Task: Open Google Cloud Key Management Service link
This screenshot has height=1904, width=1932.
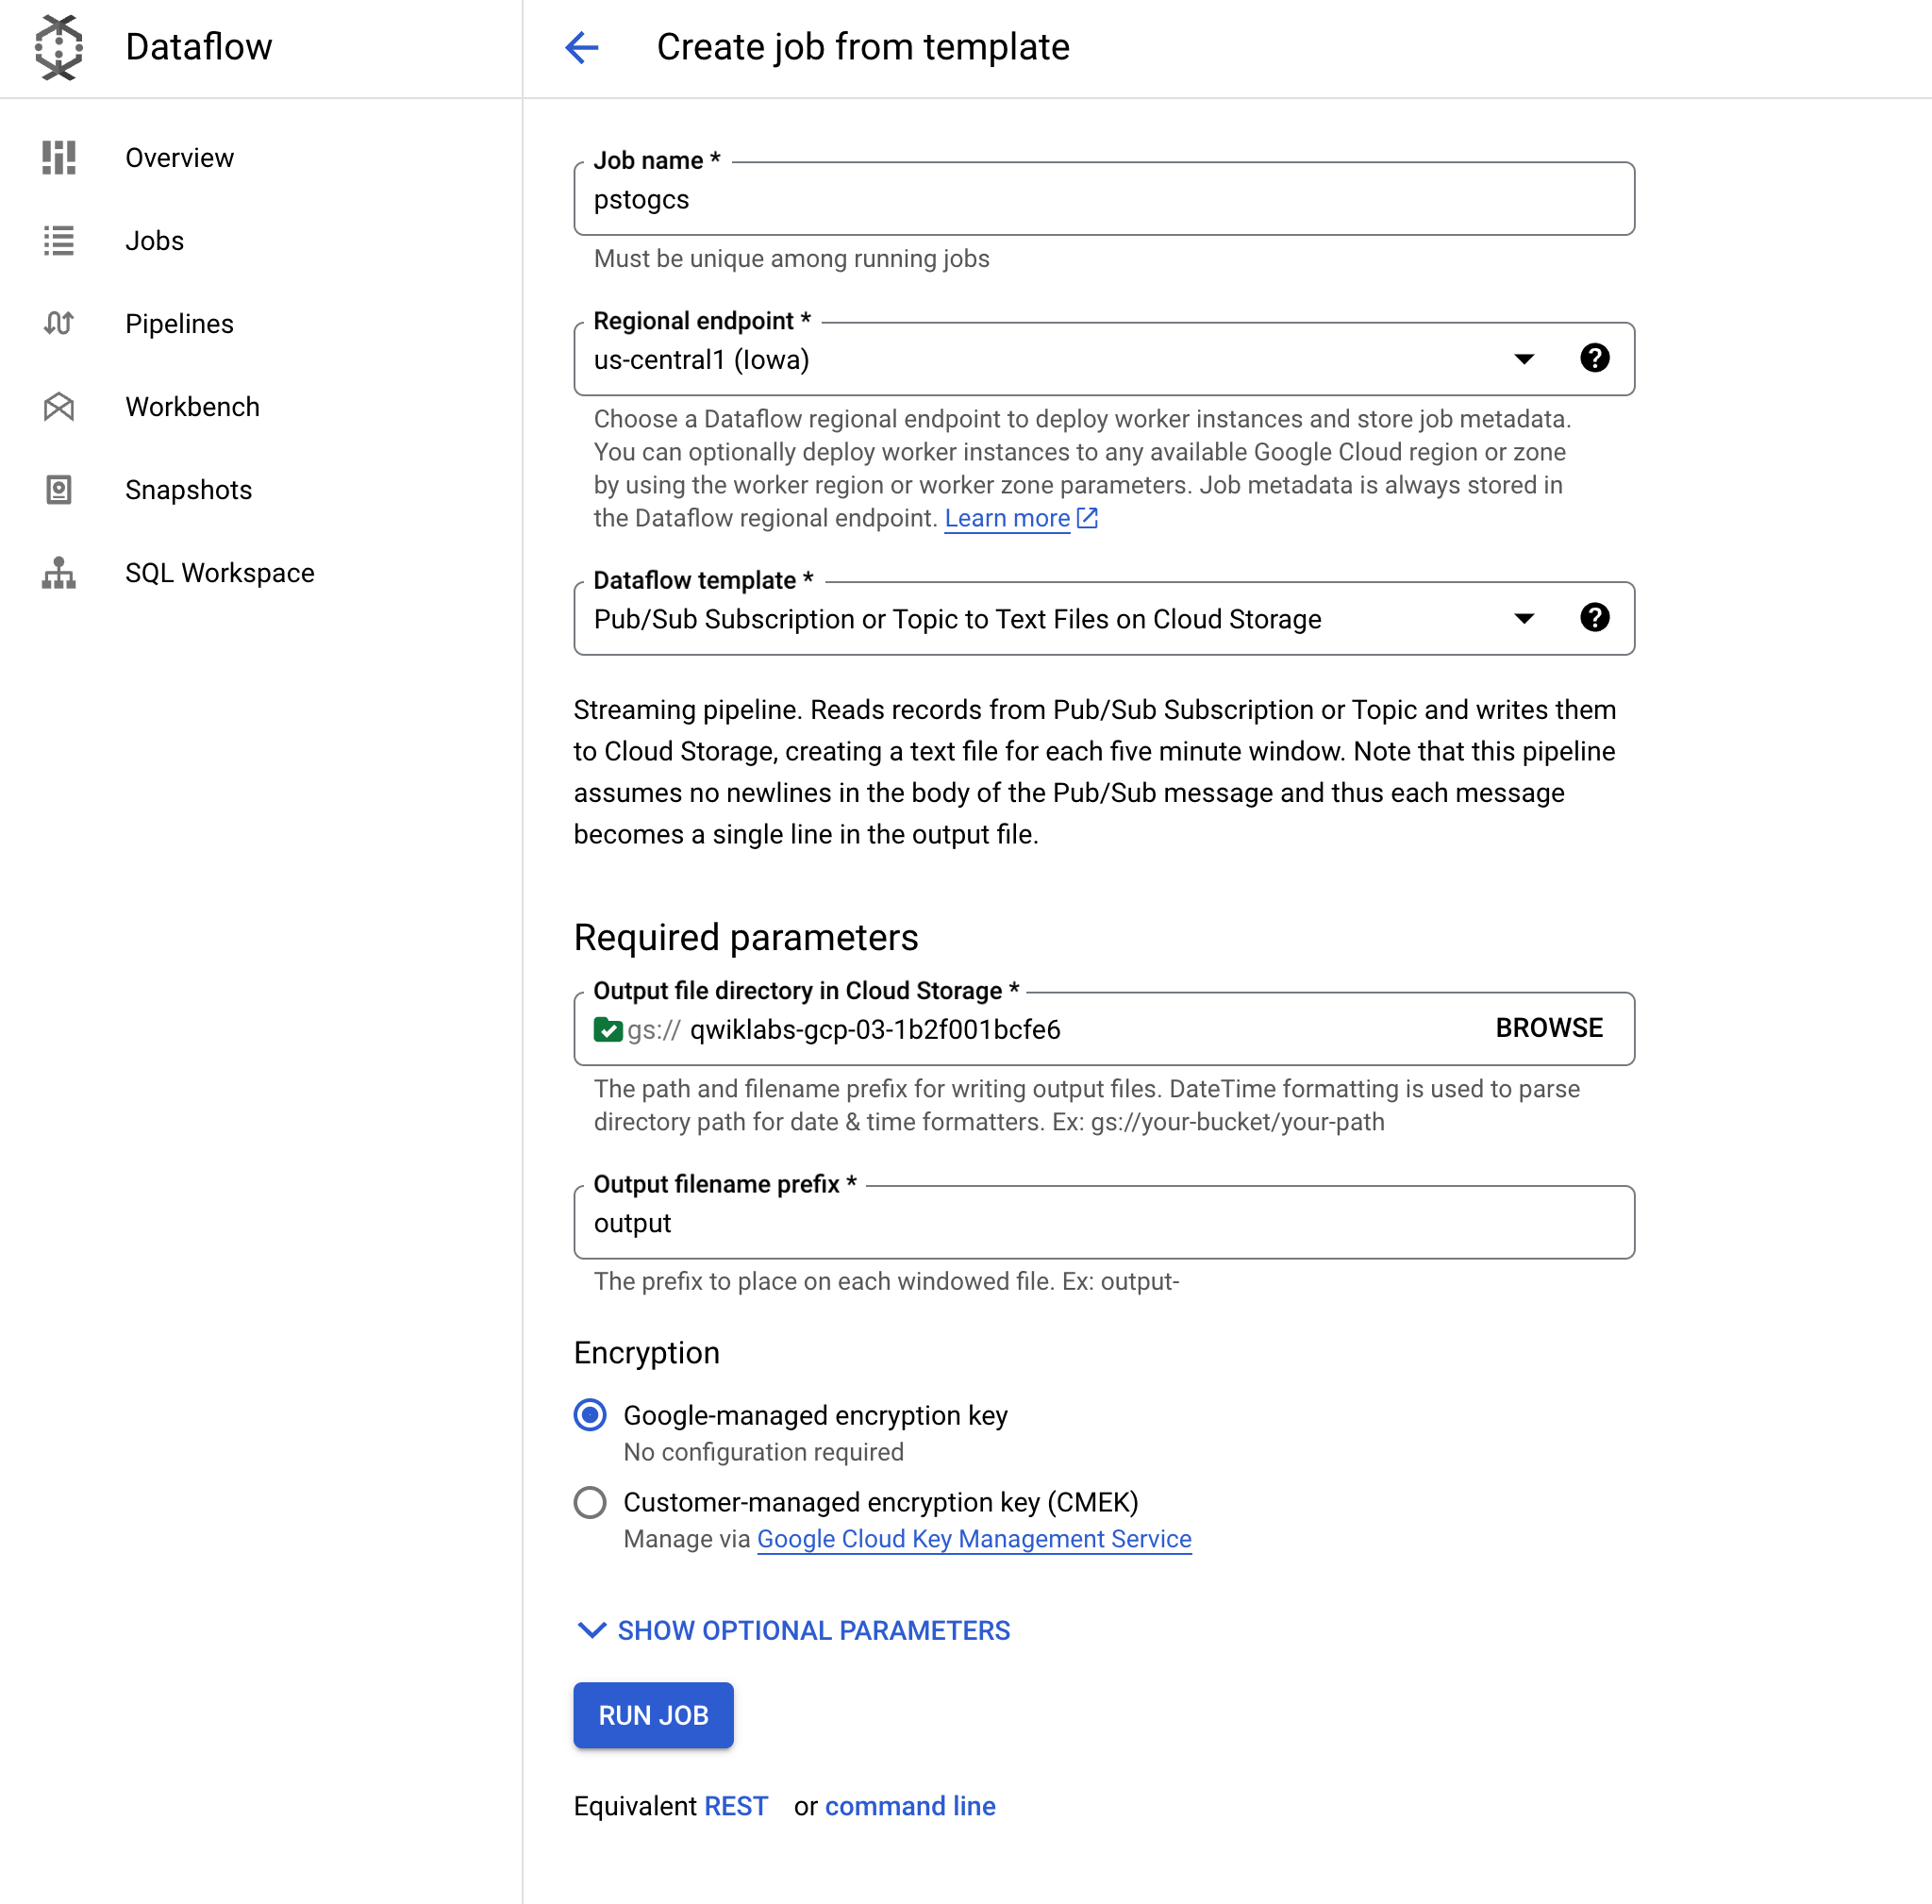Action: click(974, 1539)
